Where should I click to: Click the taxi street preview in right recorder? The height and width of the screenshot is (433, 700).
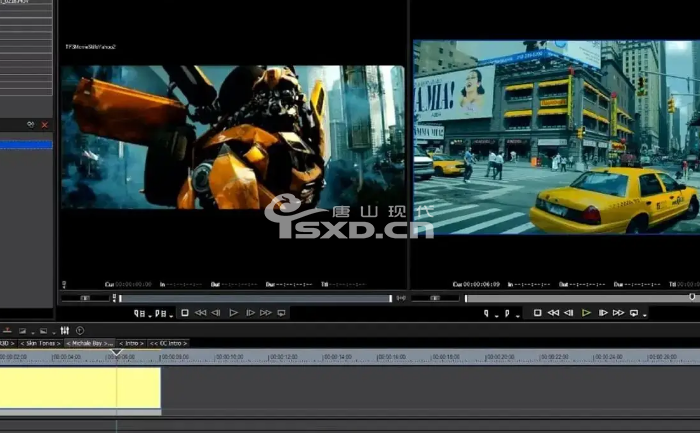(x=556, y=137)
